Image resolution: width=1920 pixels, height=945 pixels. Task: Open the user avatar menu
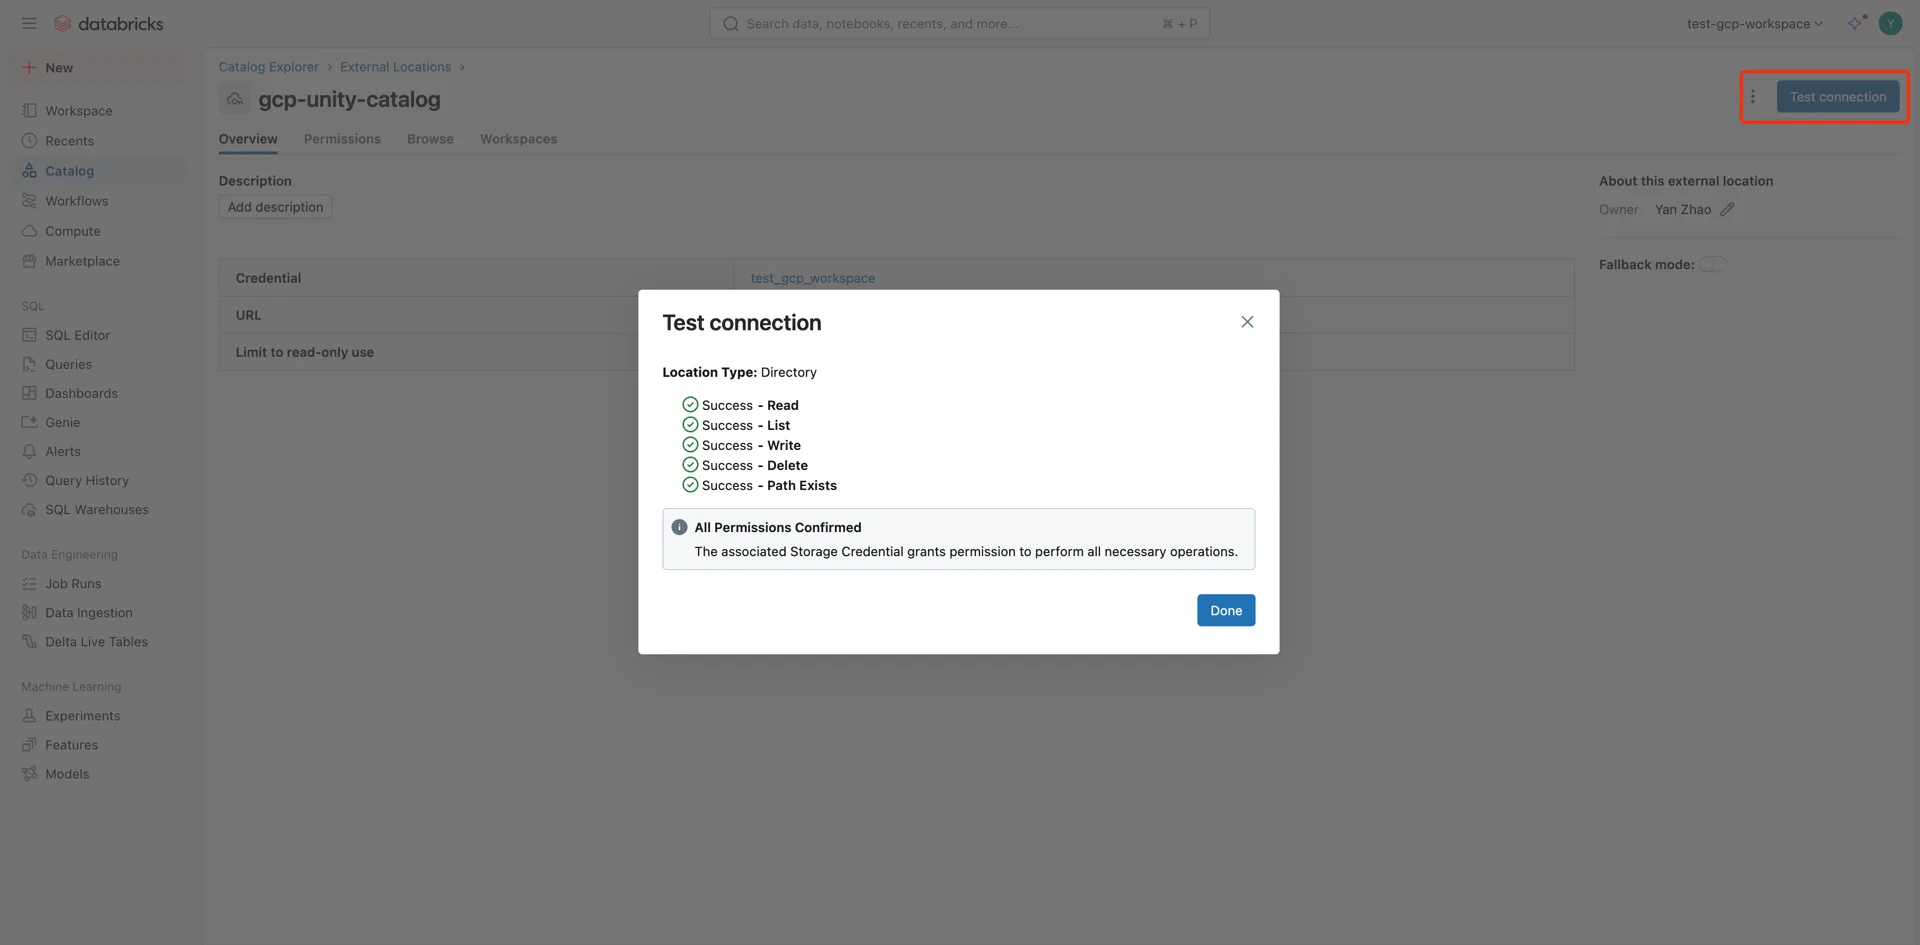(x=1890, y=23)
